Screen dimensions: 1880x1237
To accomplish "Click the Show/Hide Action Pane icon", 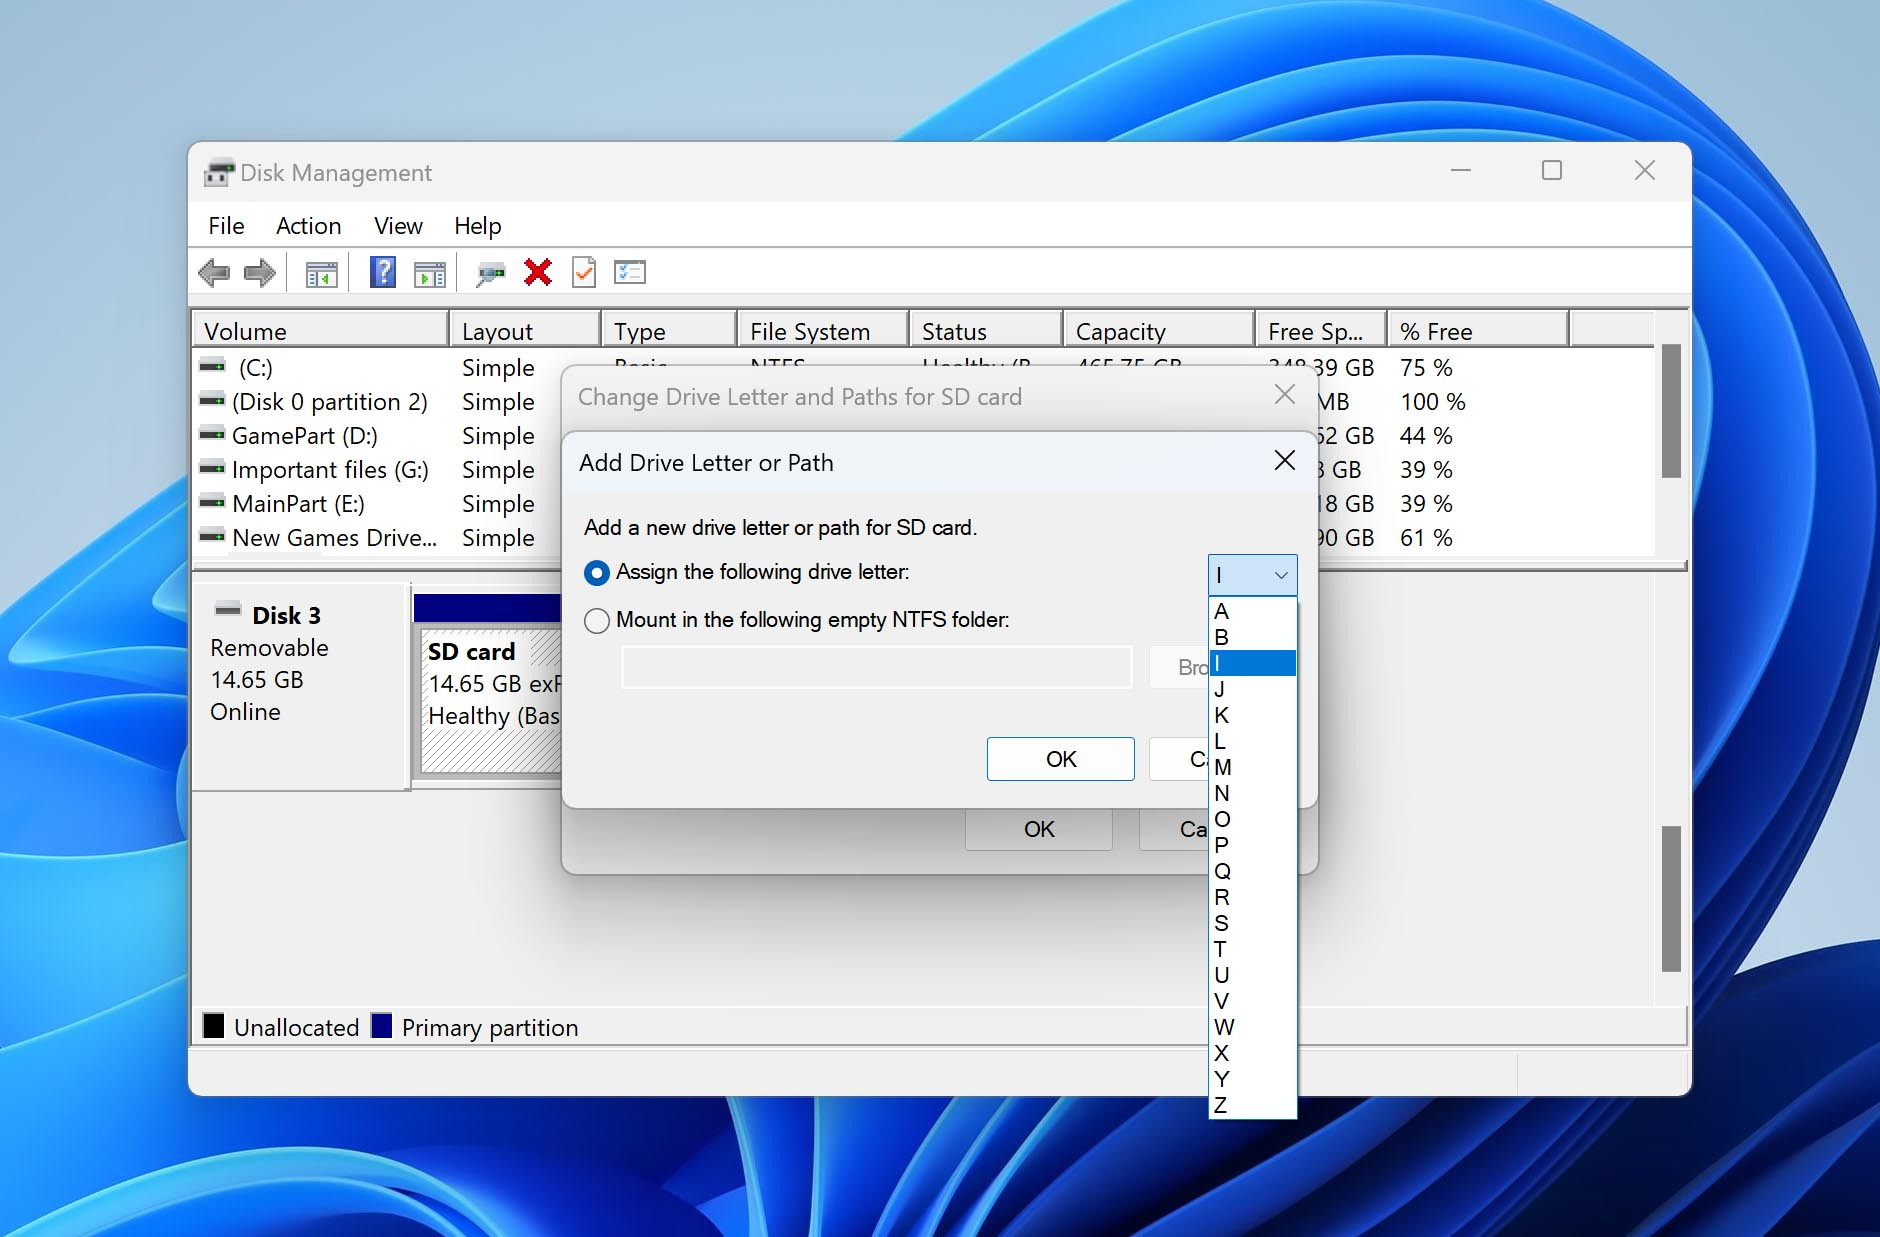I will point(430,273).
